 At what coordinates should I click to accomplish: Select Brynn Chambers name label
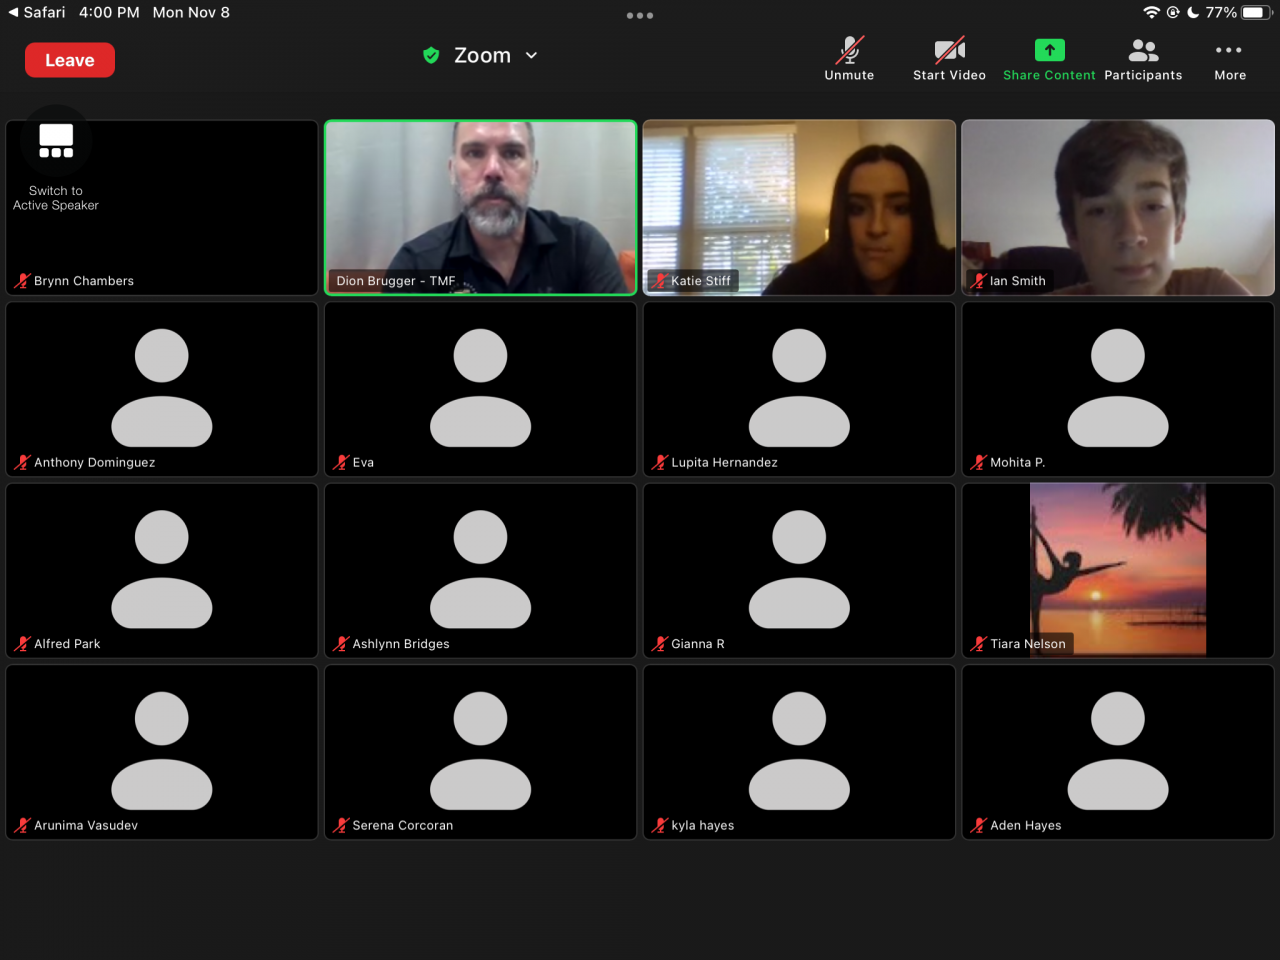click(84, 281)
